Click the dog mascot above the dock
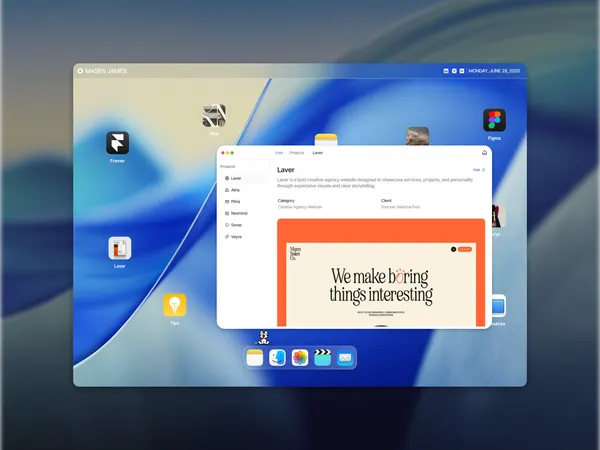600x450 pixels. [x=263, y=338]
